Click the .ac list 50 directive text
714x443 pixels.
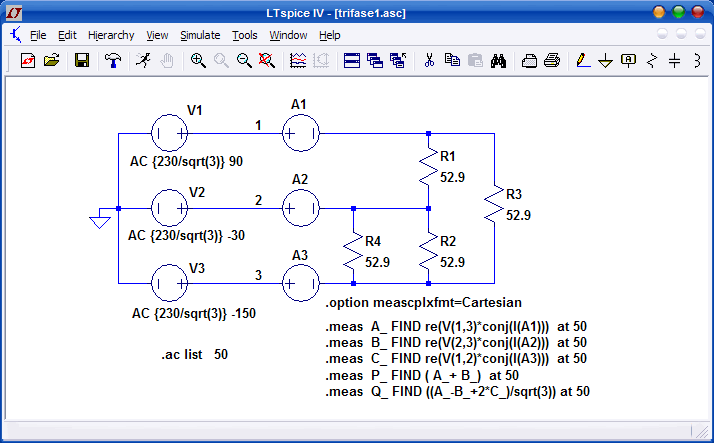tap(194, 355)
